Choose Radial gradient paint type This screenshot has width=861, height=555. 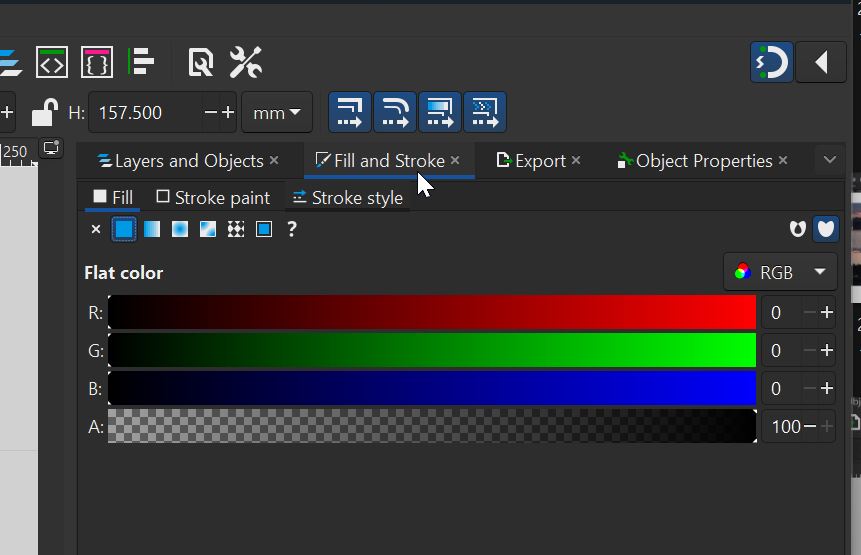tap(180, 229)
